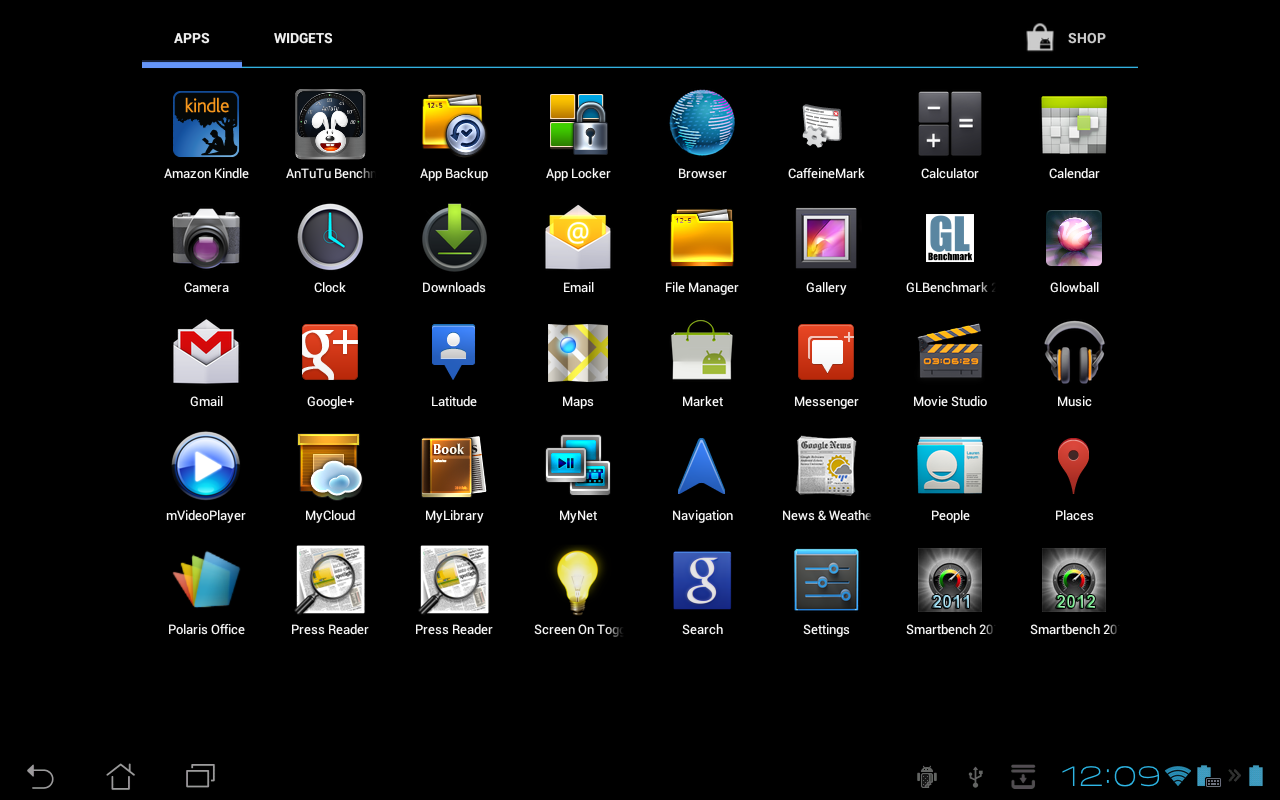Click the 12:09 clock in the system bar
1280x800 pixels.
(x=1110, y=776)
